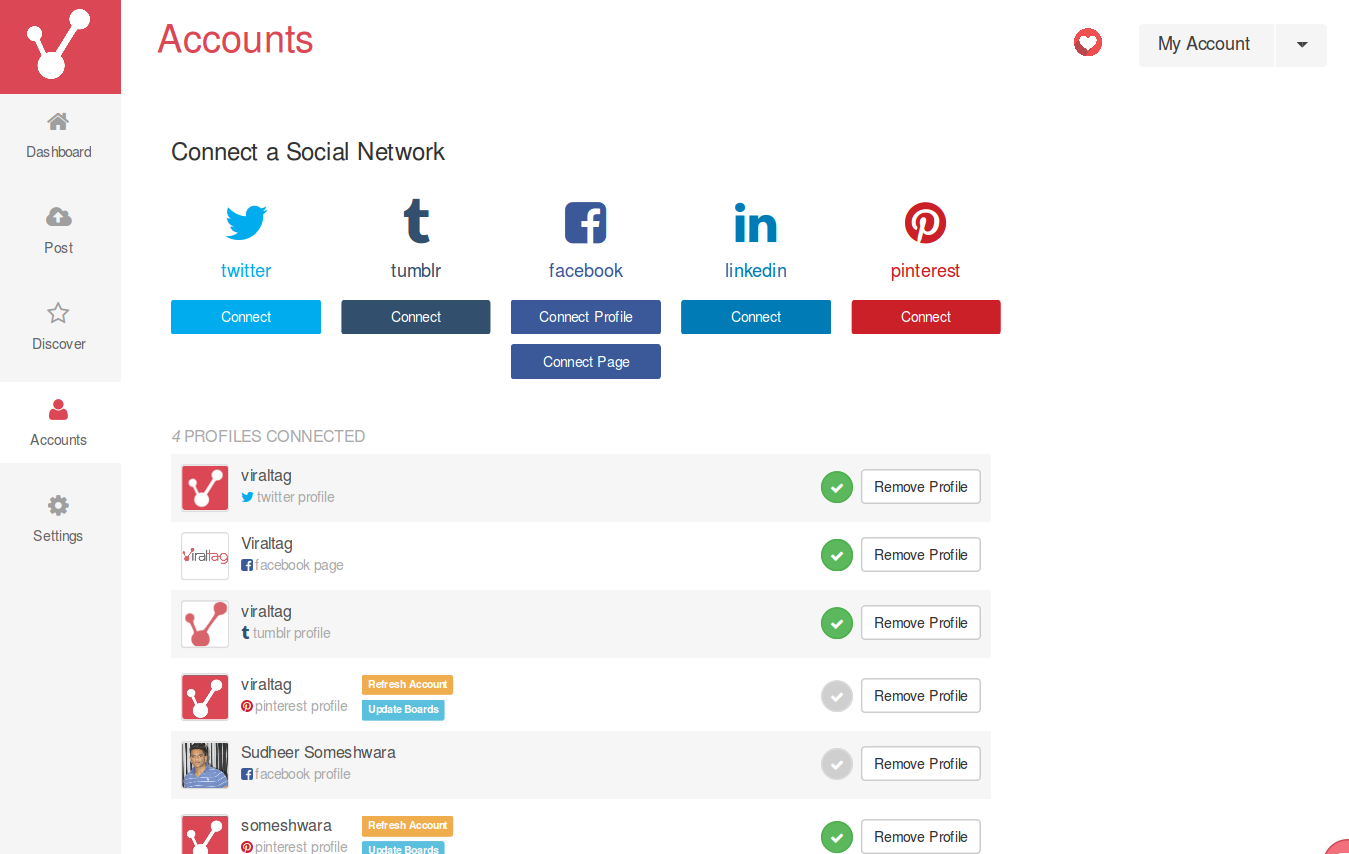Click the LinkedIn in logo
The height and width of the screenshot is (854, 1349).
pos(756,223)
